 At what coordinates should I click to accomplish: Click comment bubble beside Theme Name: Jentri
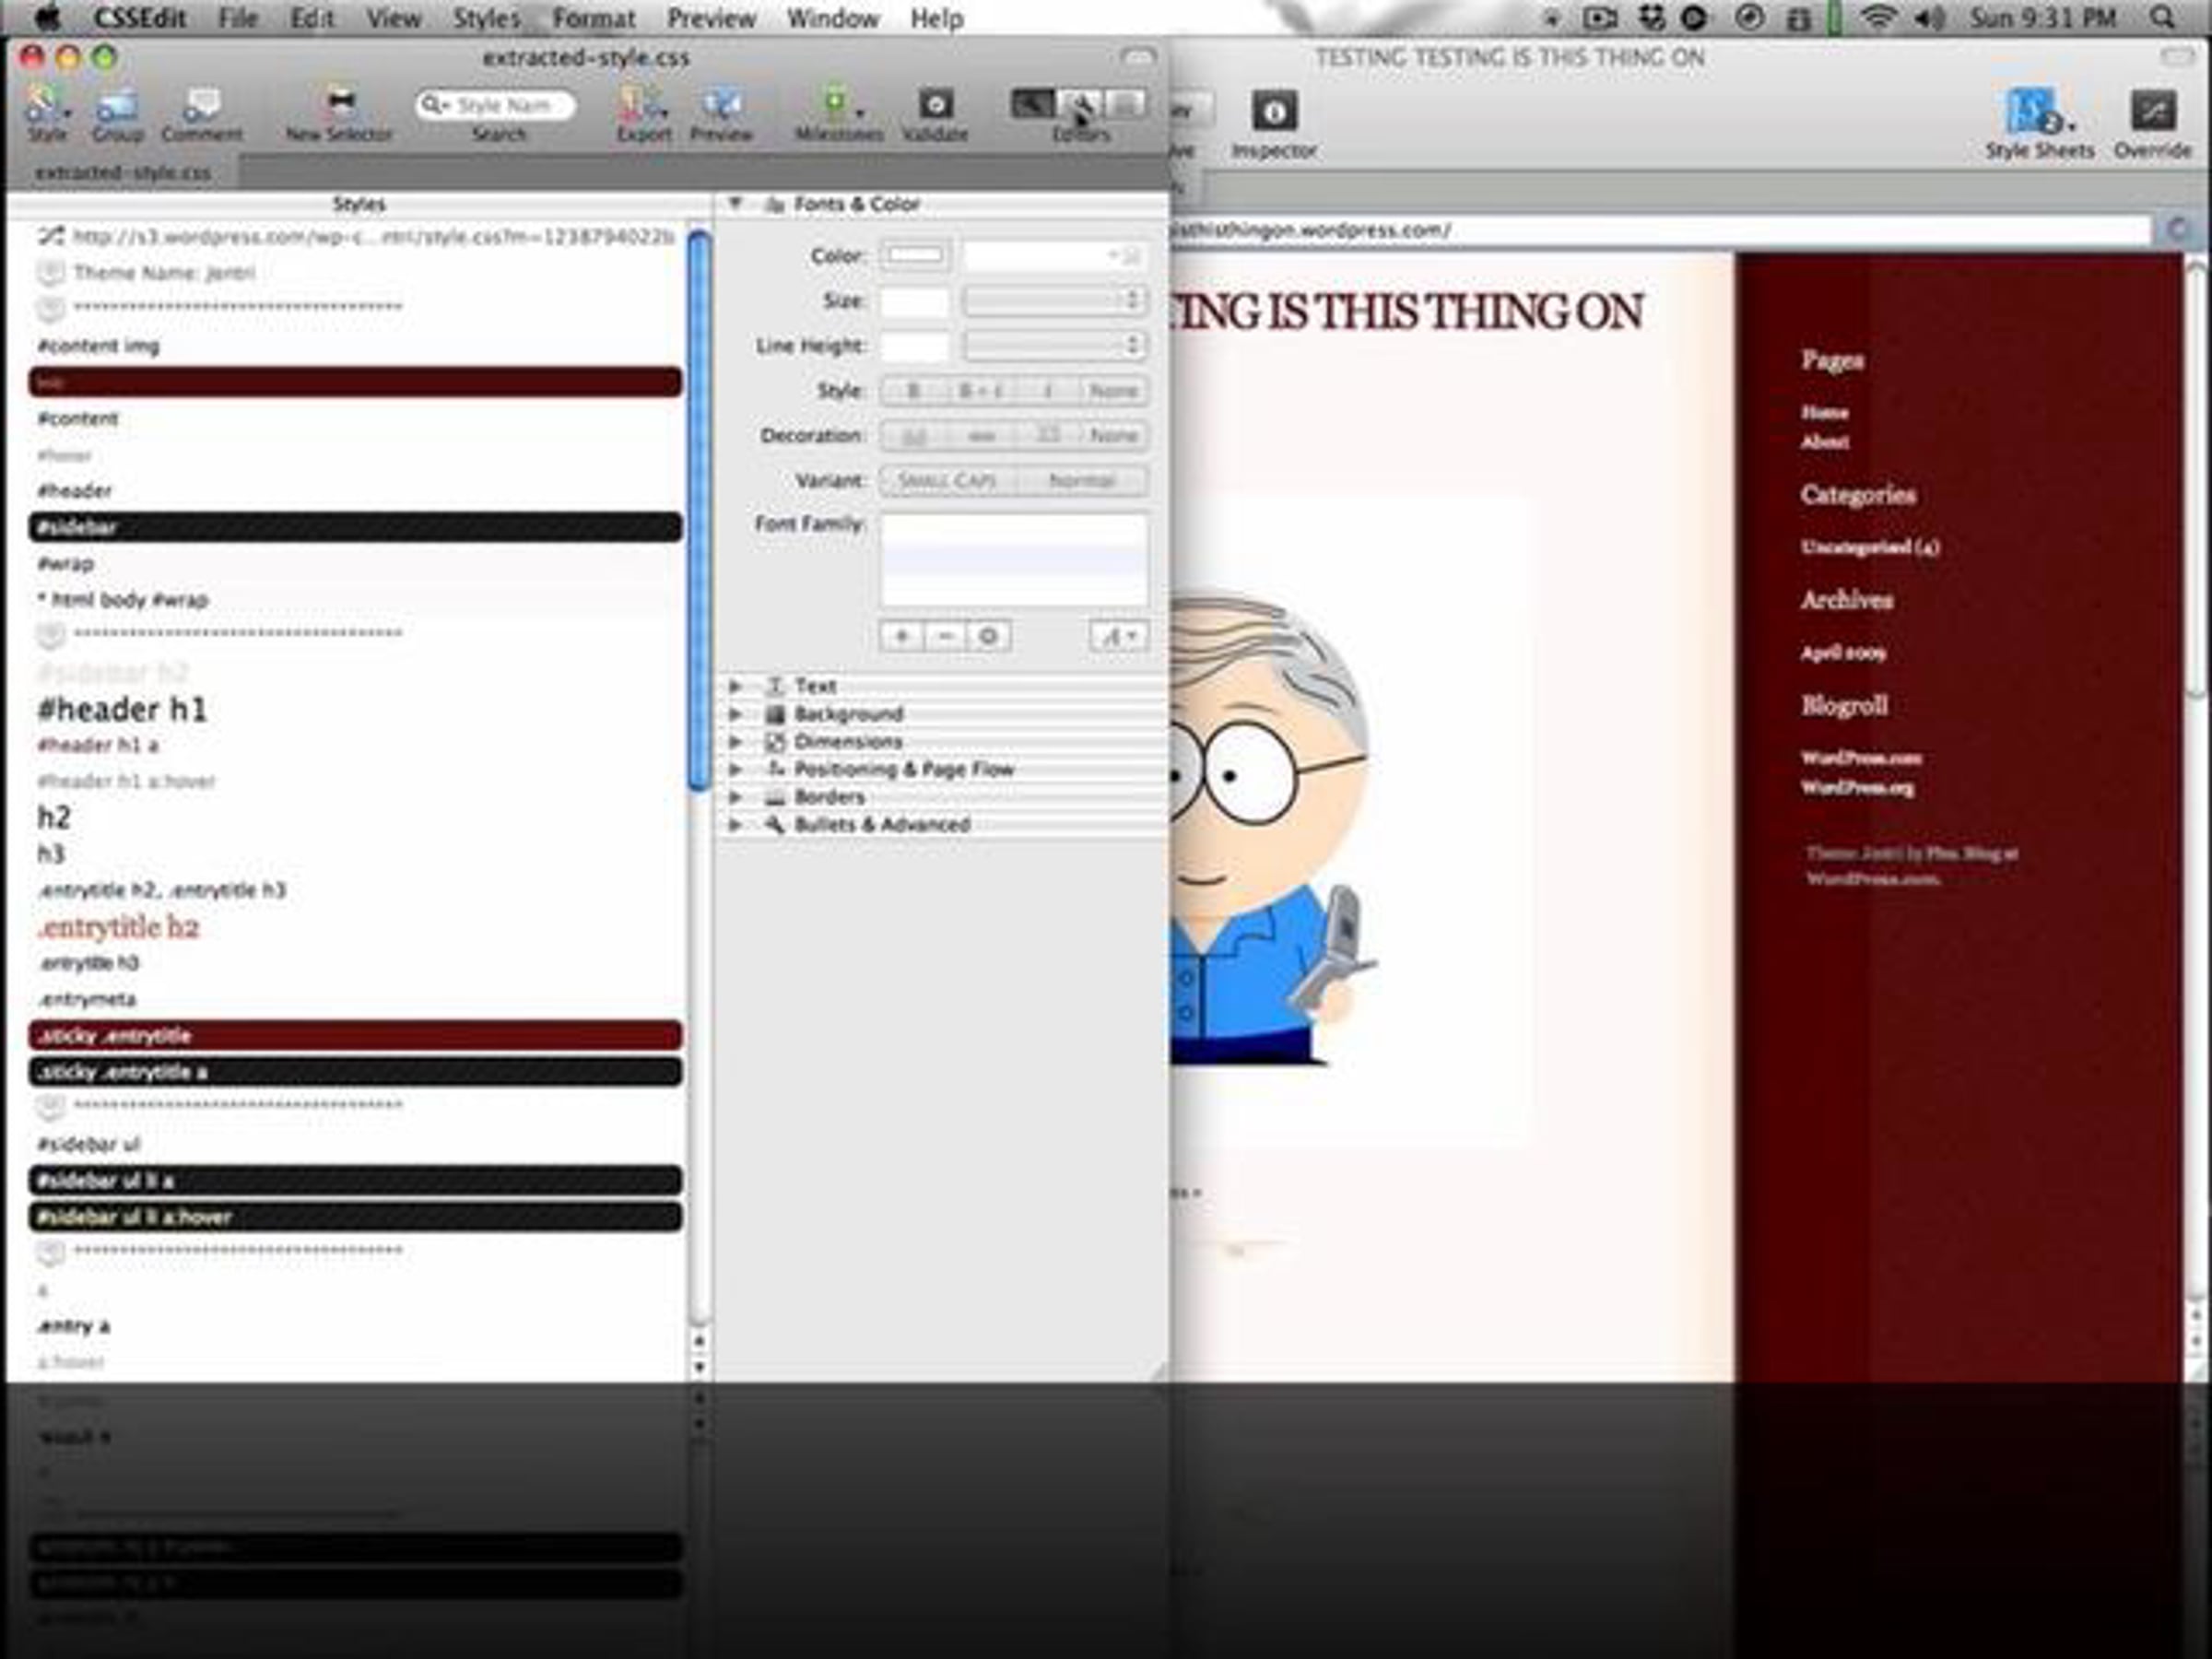(x=50, y=272)
